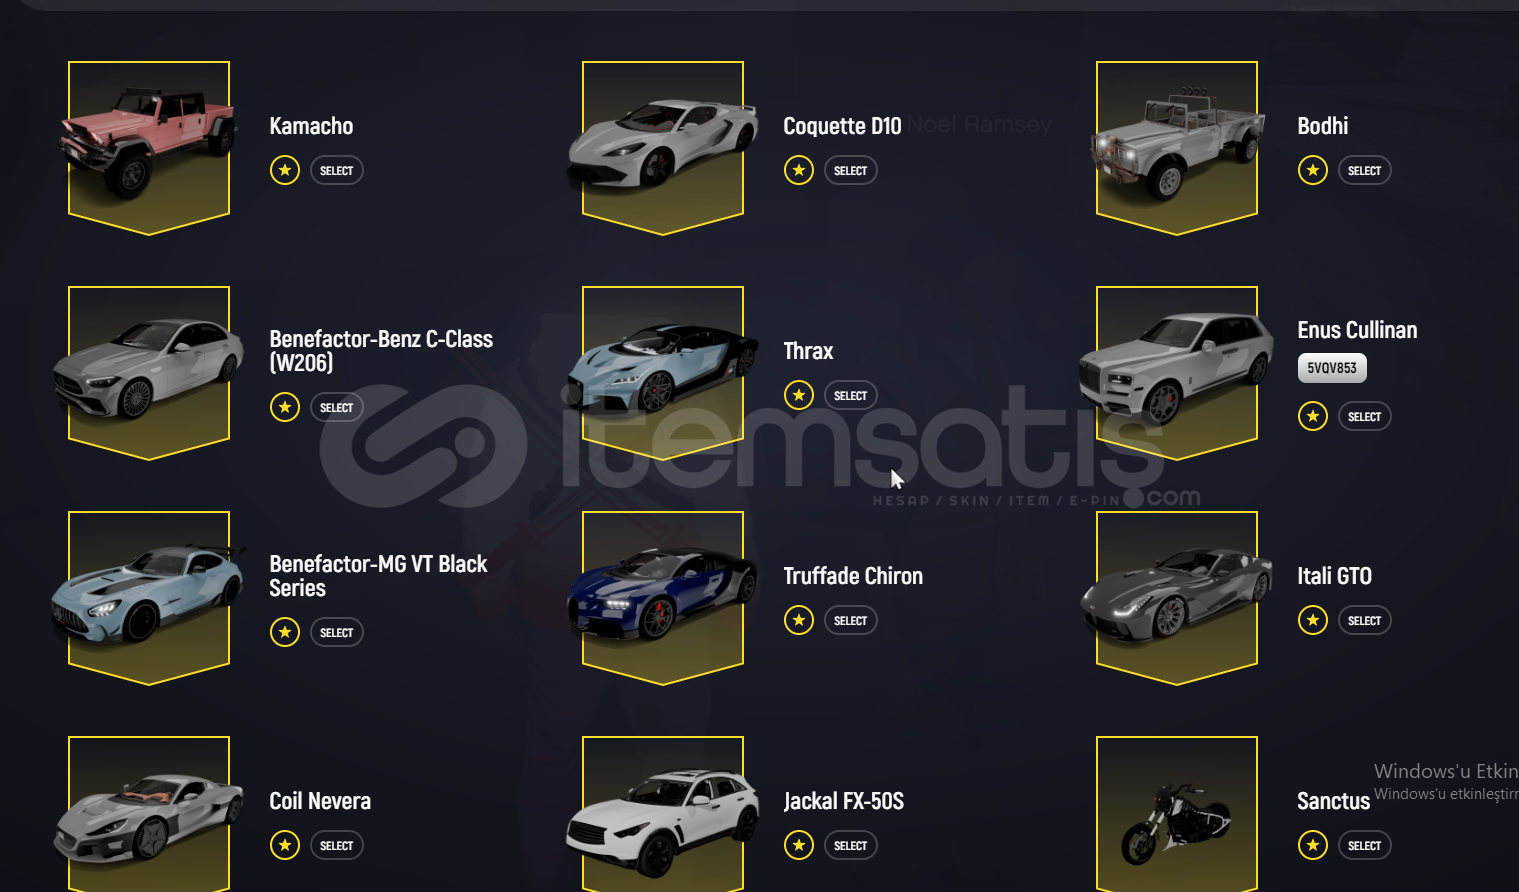Open the Truffade Chiron thumbnail image
Viewport: 1519px width, 892px height.
pyautogui.click(x=663, y=598)
